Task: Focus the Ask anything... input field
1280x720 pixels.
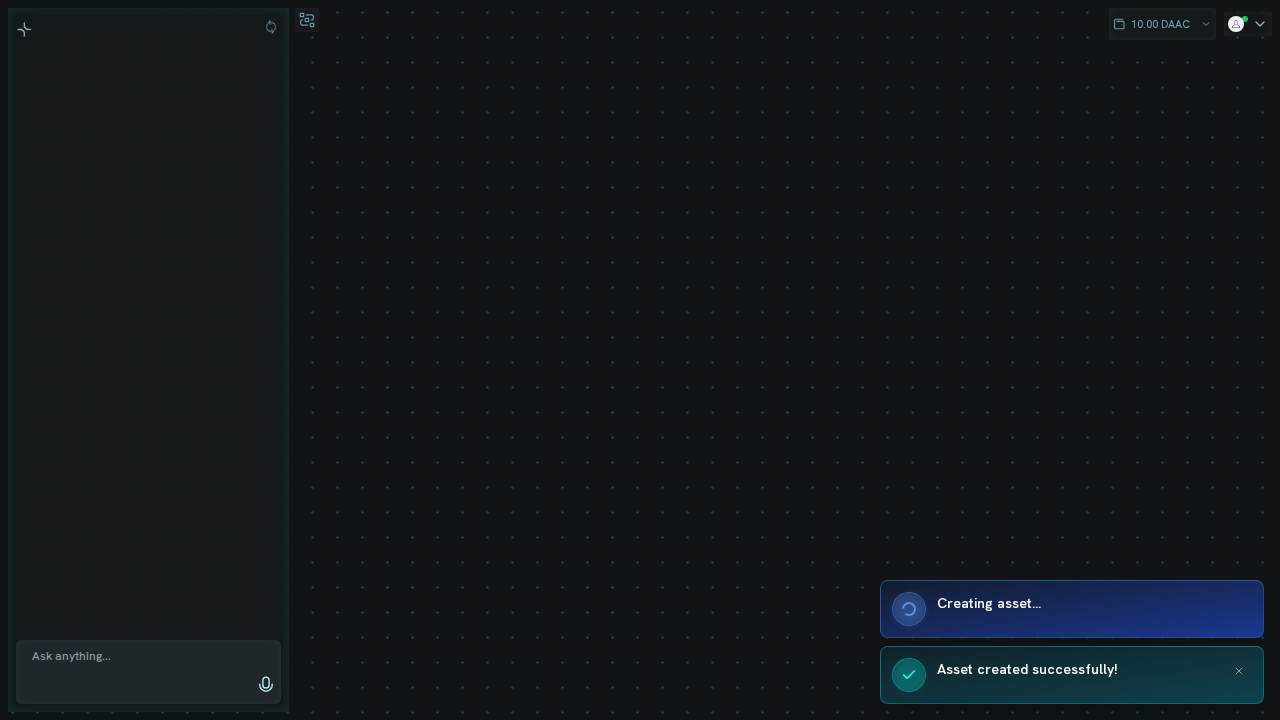Action: pos(148,672)
